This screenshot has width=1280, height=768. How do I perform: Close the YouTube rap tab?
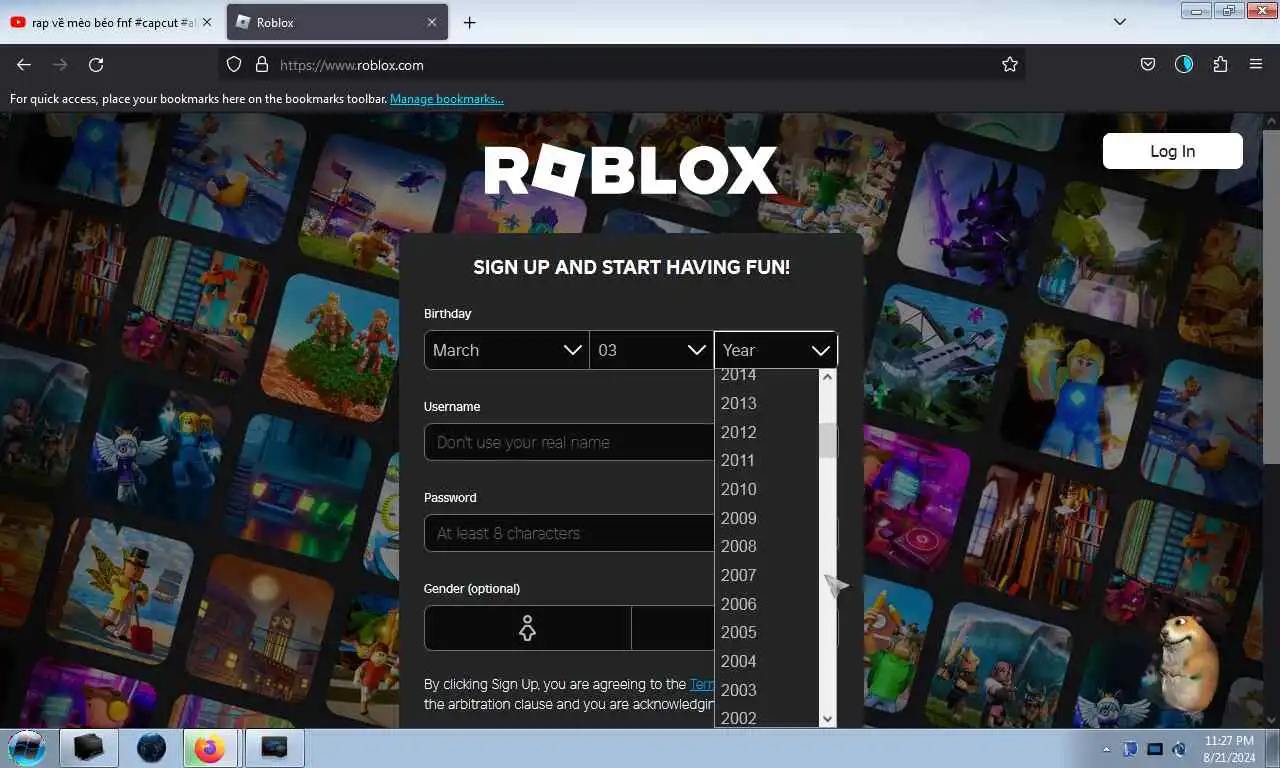[207, 22]
